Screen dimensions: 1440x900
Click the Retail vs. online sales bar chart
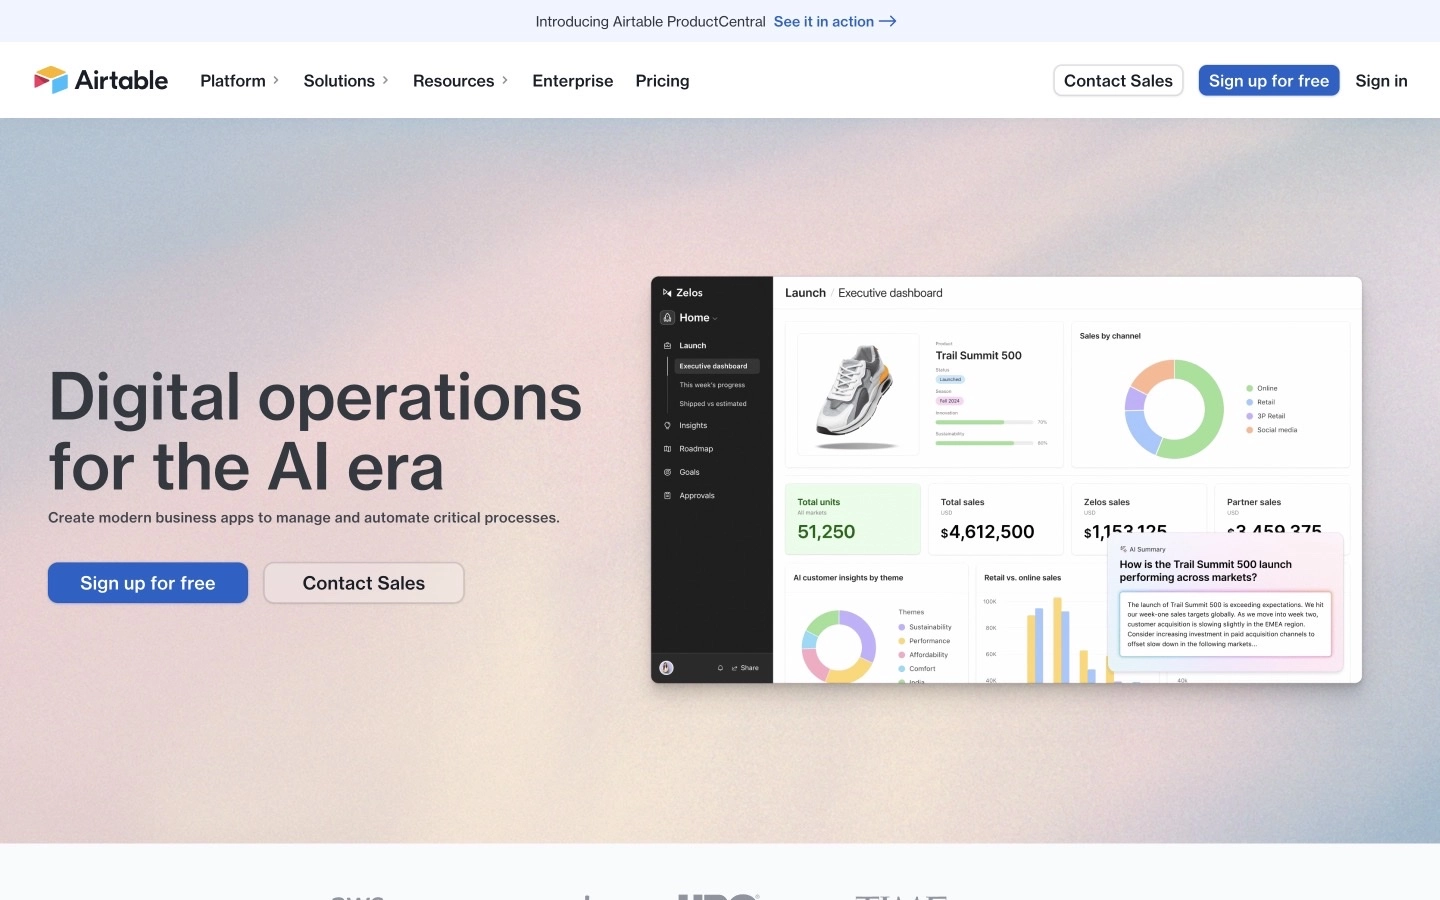1065,640
